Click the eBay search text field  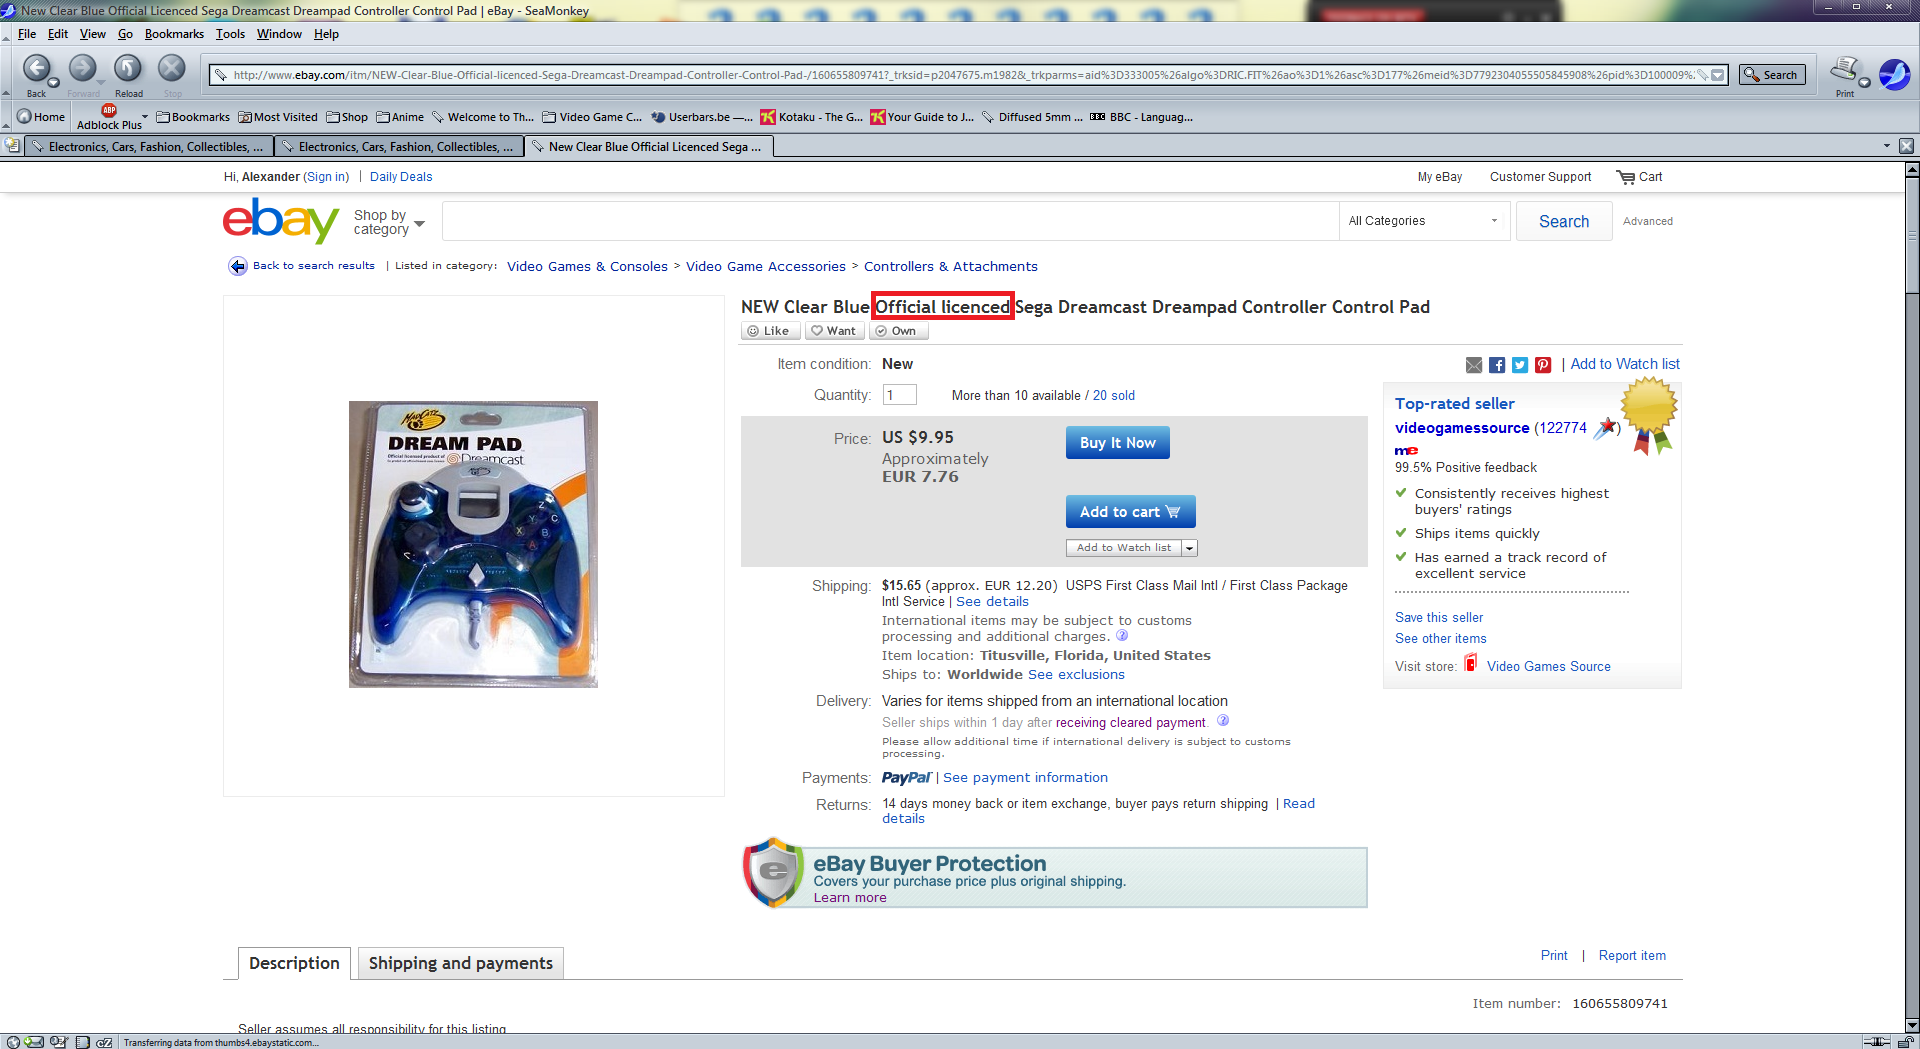(890, 221)
